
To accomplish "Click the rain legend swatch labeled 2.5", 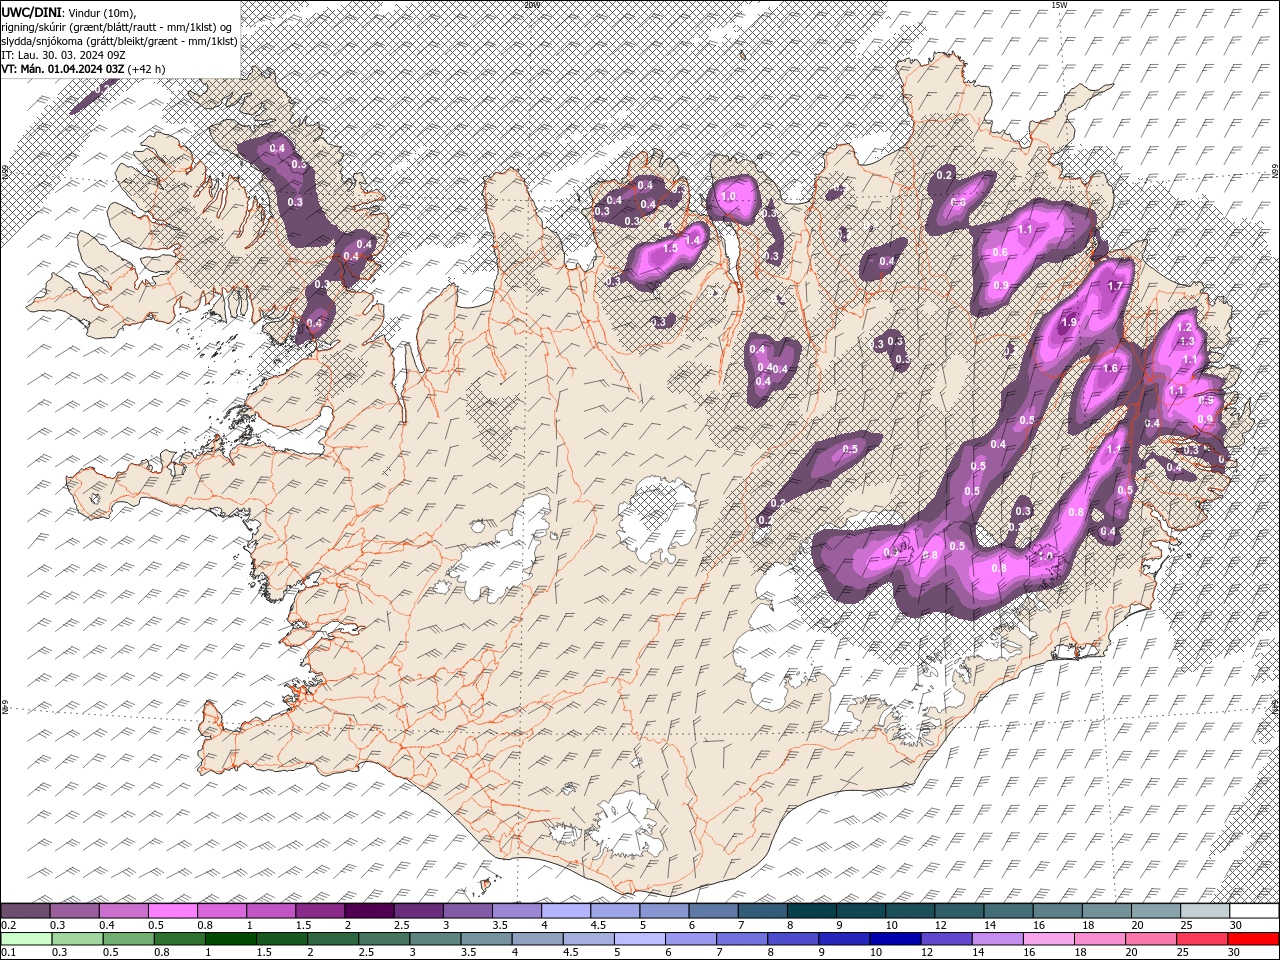I will click(x=384, y=938).
